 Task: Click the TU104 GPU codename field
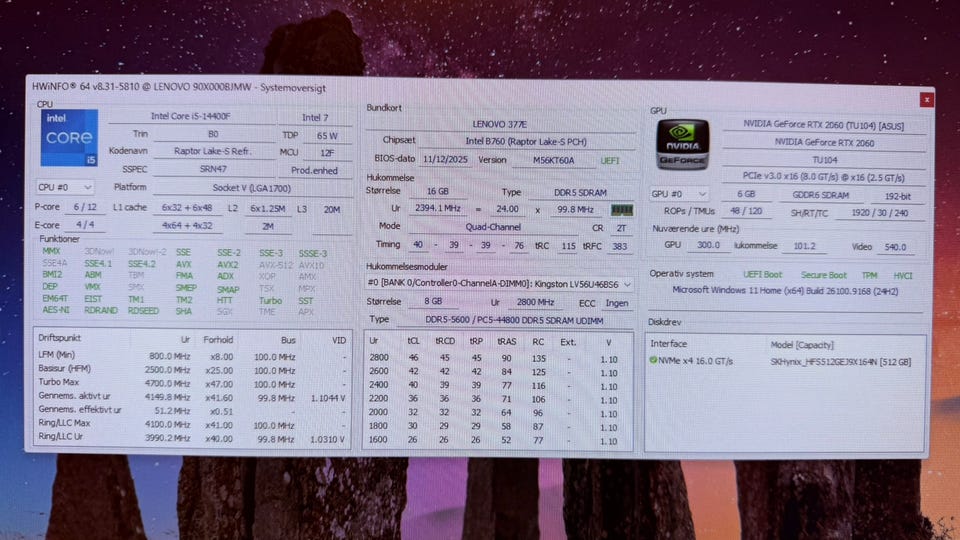click(824, 160)
